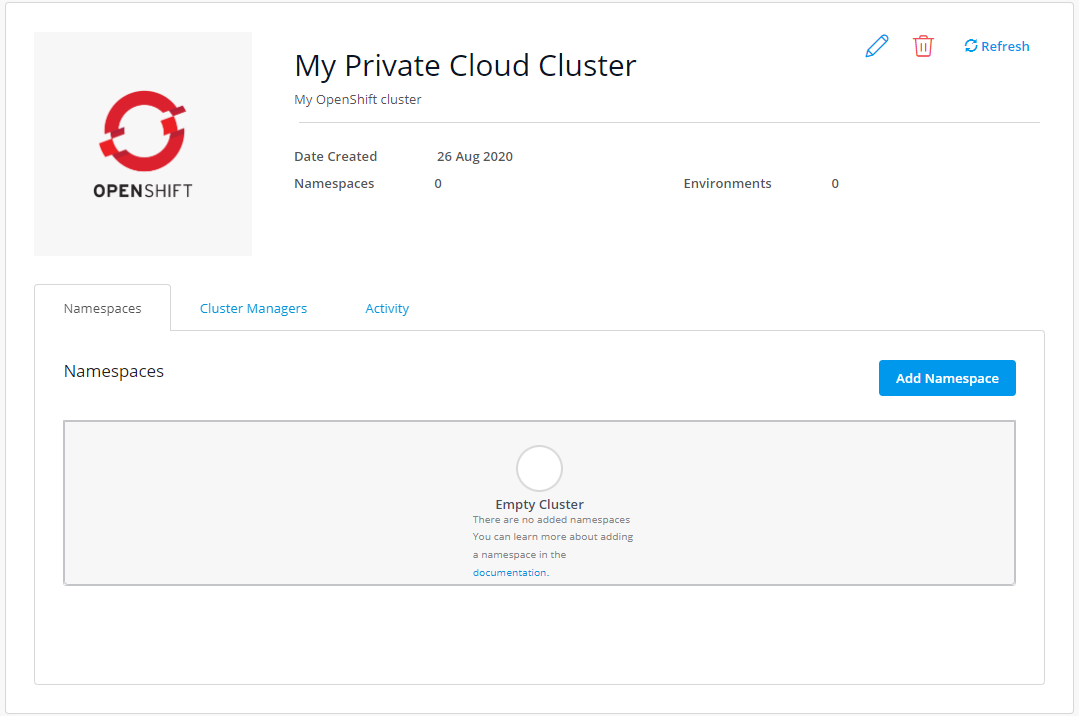Click the Empty Cluster heading text
This screenshot has width=1079, height=716.
pos(539,504)
